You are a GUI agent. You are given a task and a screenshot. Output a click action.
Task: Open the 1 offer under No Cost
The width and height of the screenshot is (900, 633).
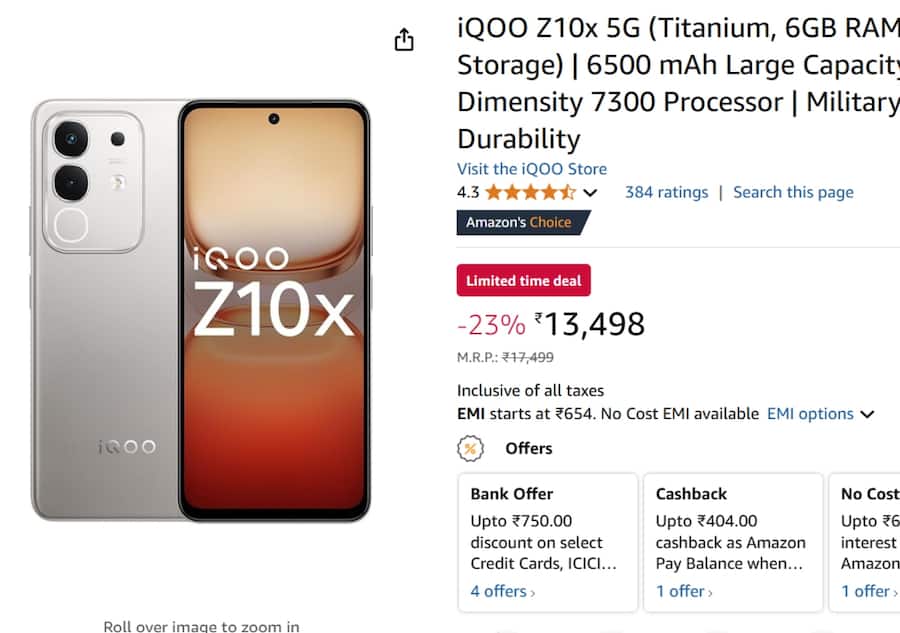point(863,591)
